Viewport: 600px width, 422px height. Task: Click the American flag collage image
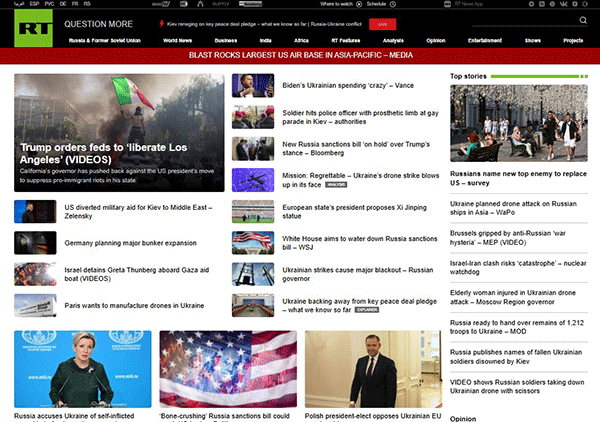click(x=228, y=369)
